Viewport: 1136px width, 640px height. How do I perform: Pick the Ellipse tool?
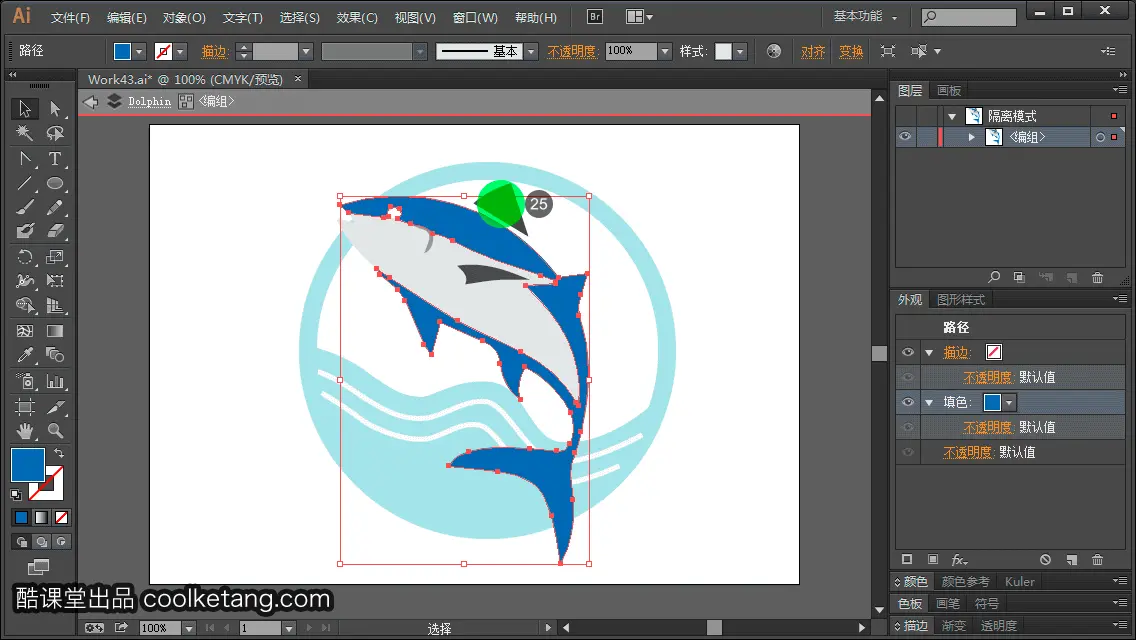[55, 183]
